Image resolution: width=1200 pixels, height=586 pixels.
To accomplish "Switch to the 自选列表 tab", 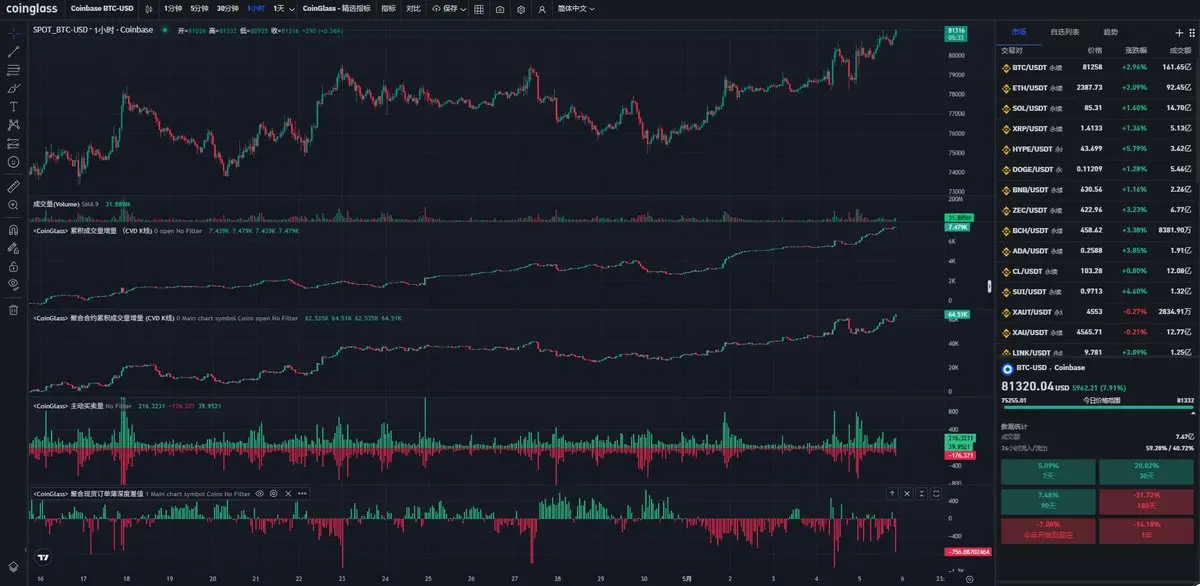I will coord(1065,32).
